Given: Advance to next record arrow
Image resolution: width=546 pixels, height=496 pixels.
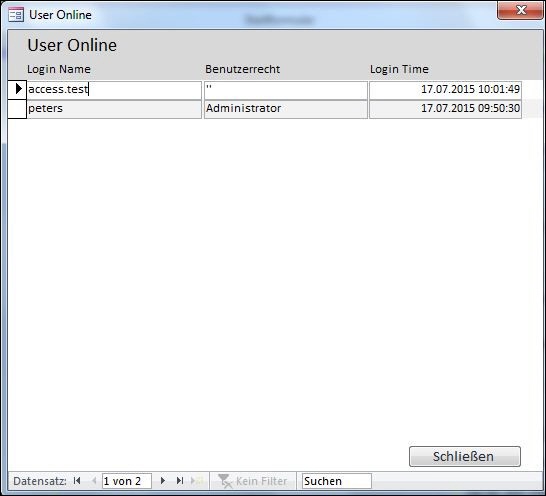Looking at the screenshot, I should 163,481.
